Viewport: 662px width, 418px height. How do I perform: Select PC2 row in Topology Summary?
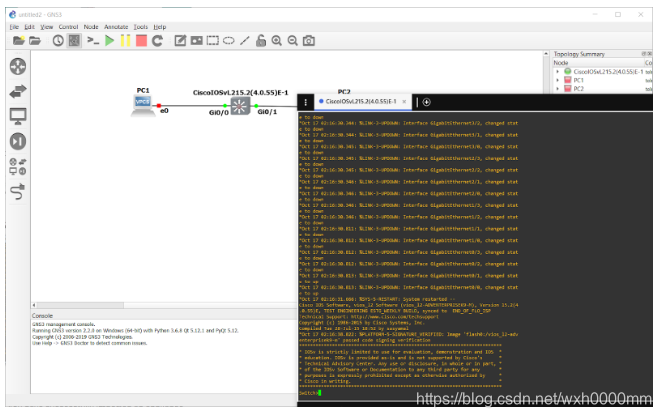click(602, 89)
